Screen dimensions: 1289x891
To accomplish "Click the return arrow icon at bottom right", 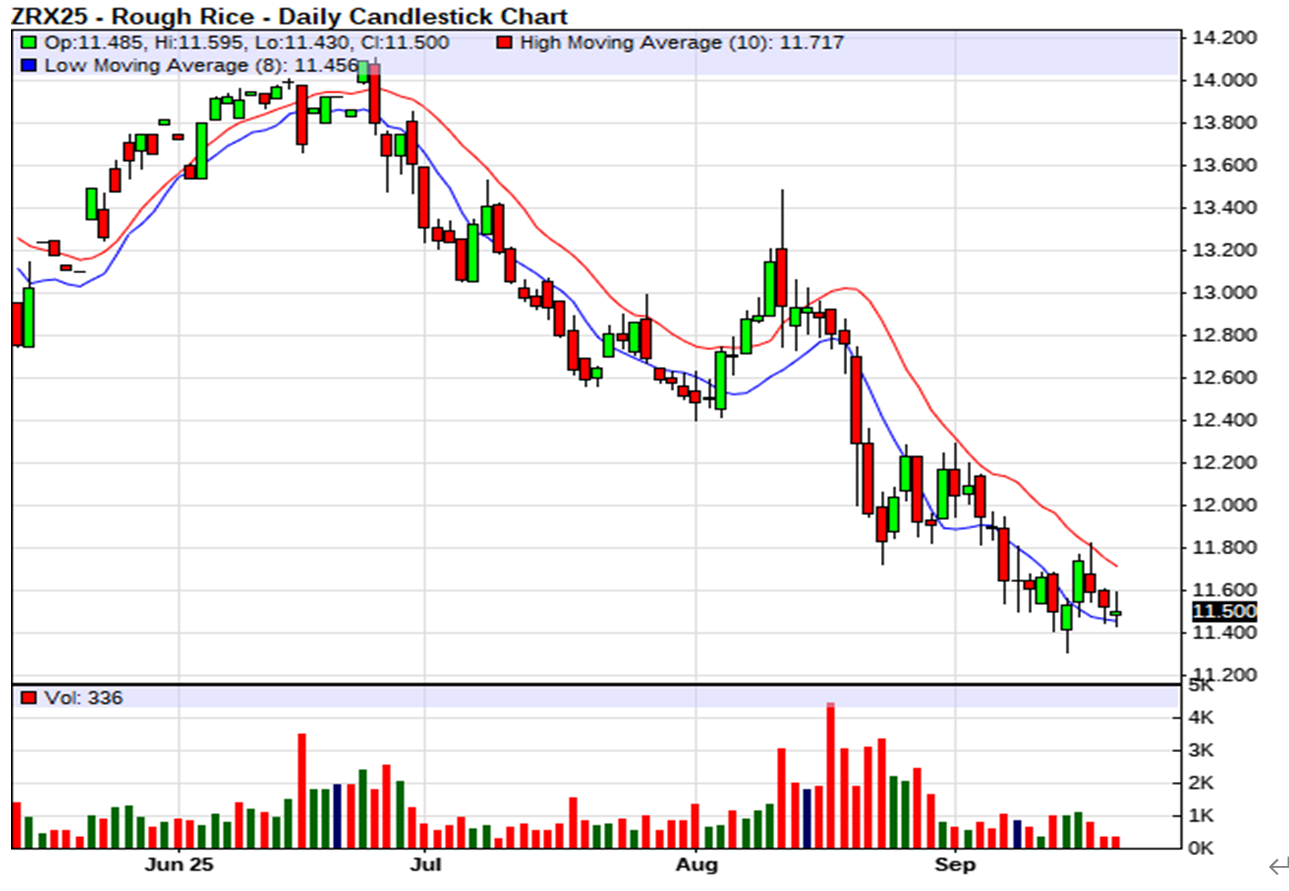I will 1275,865.
